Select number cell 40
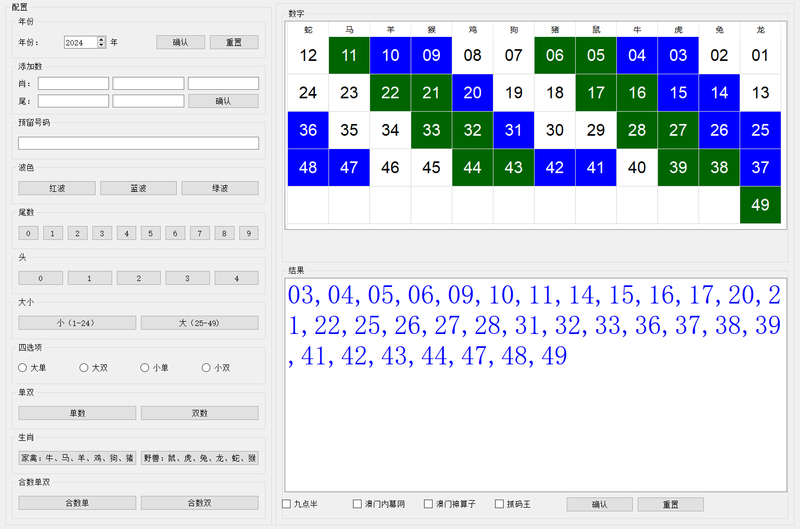Screen dimensions: 800x529 [637, 167]
